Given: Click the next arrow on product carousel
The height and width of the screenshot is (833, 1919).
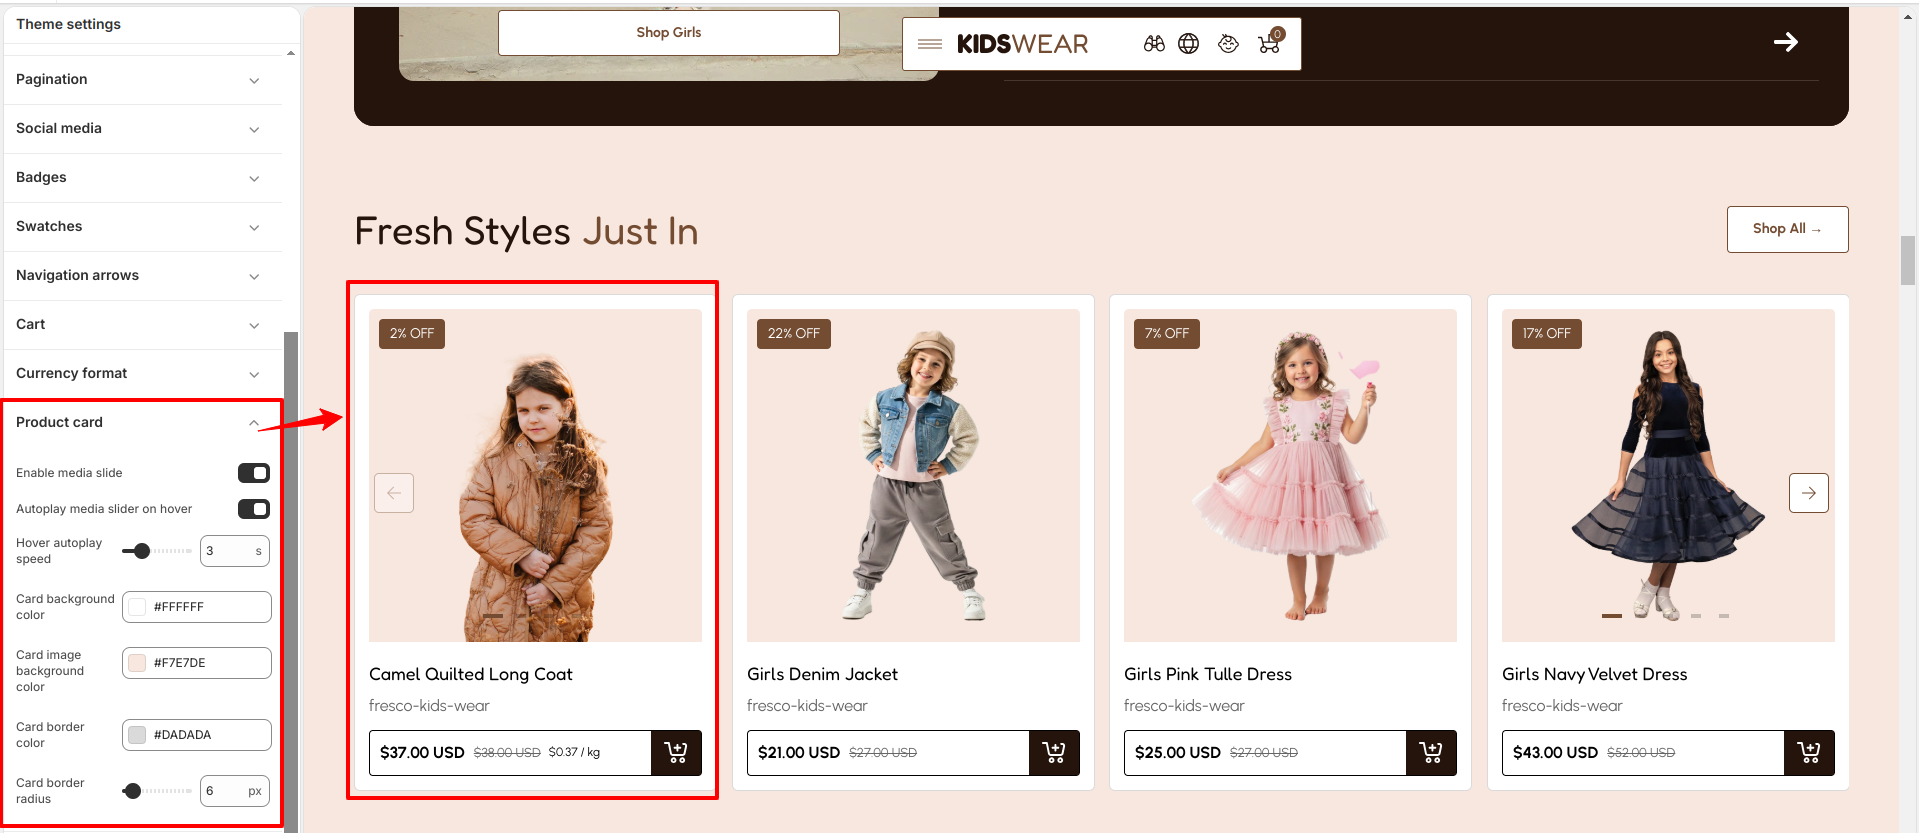Looking at the screenshot, I should [1808, 493].
